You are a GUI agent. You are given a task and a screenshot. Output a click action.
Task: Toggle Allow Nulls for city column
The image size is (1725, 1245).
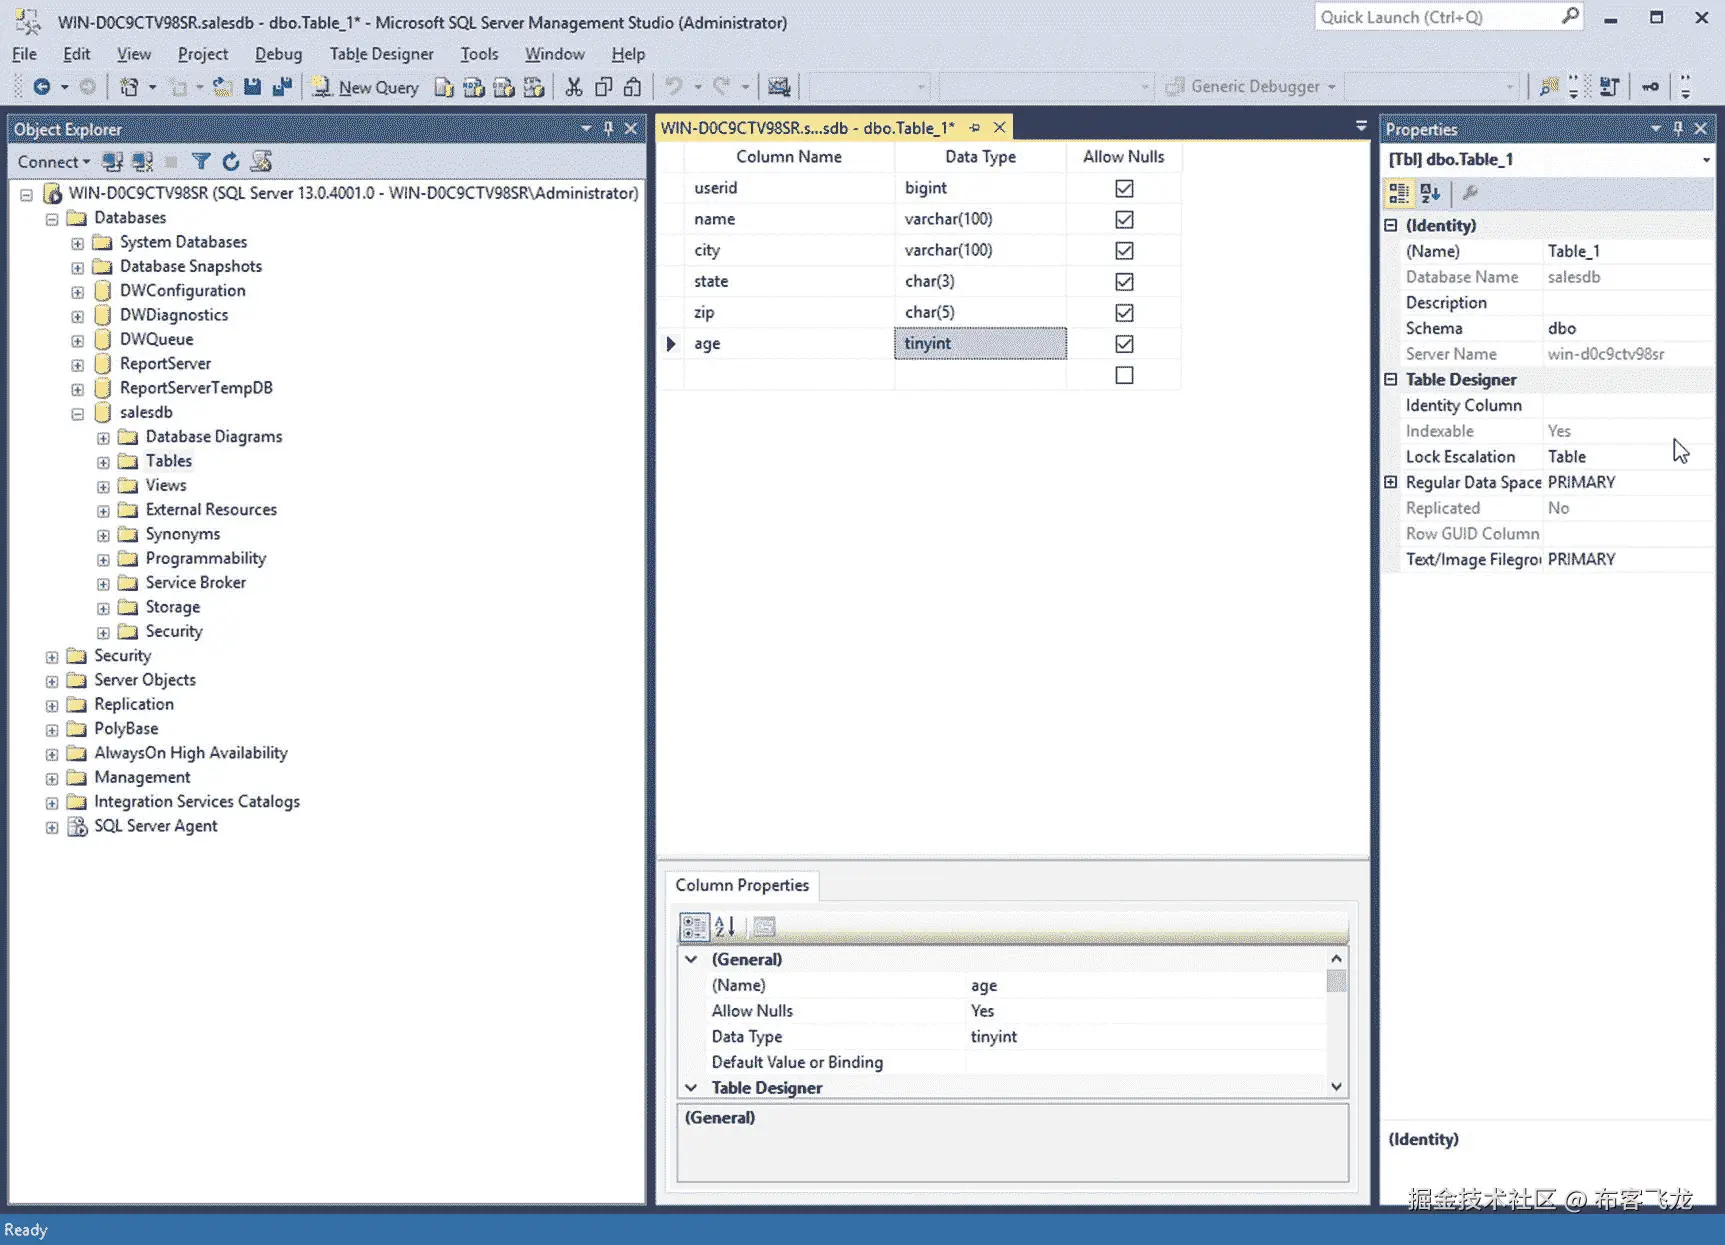click(x=1124, y=250)
